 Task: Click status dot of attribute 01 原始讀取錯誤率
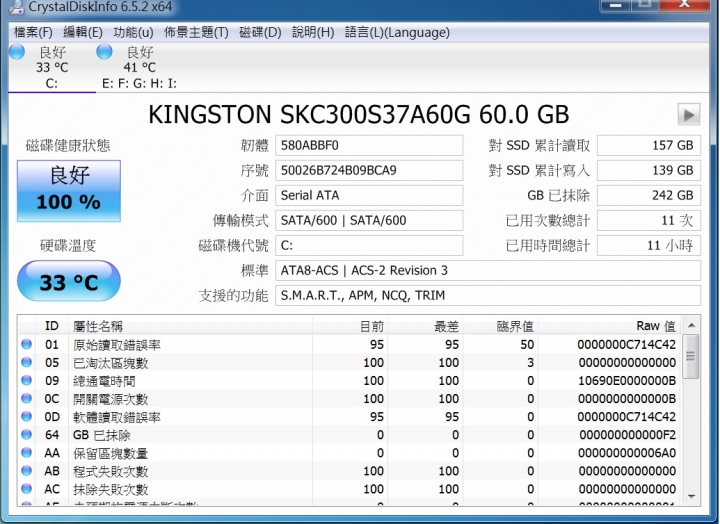(x=27, y=344)
